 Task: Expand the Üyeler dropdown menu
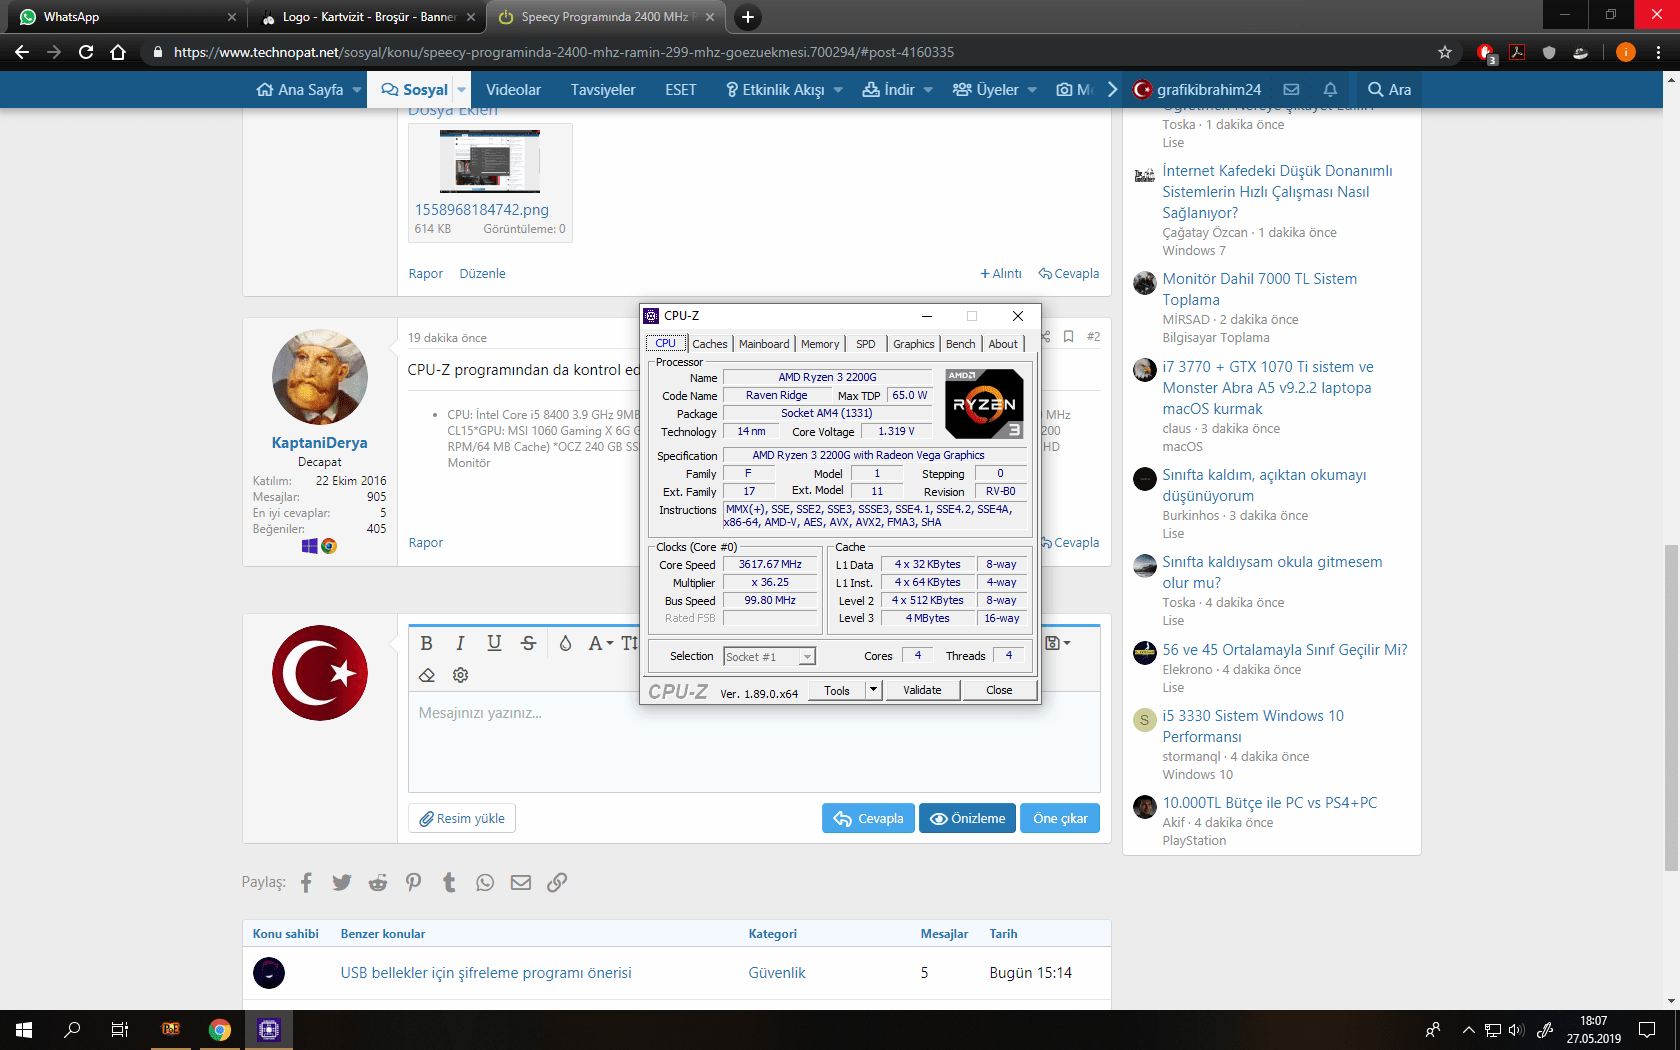tap(1032, 90)
